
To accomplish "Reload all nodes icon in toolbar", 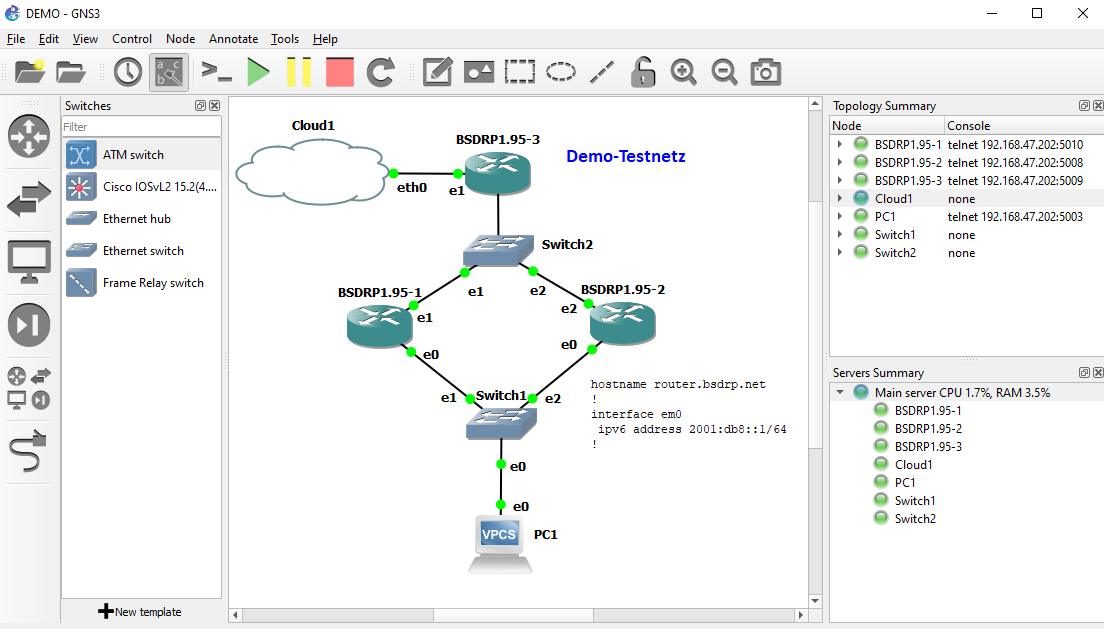I will pos(380,72).
